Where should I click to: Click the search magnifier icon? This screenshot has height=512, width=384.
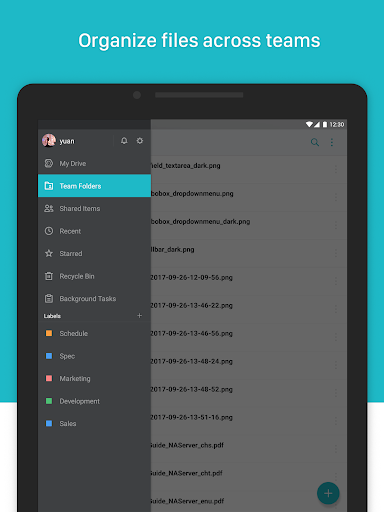coord(315,142)
